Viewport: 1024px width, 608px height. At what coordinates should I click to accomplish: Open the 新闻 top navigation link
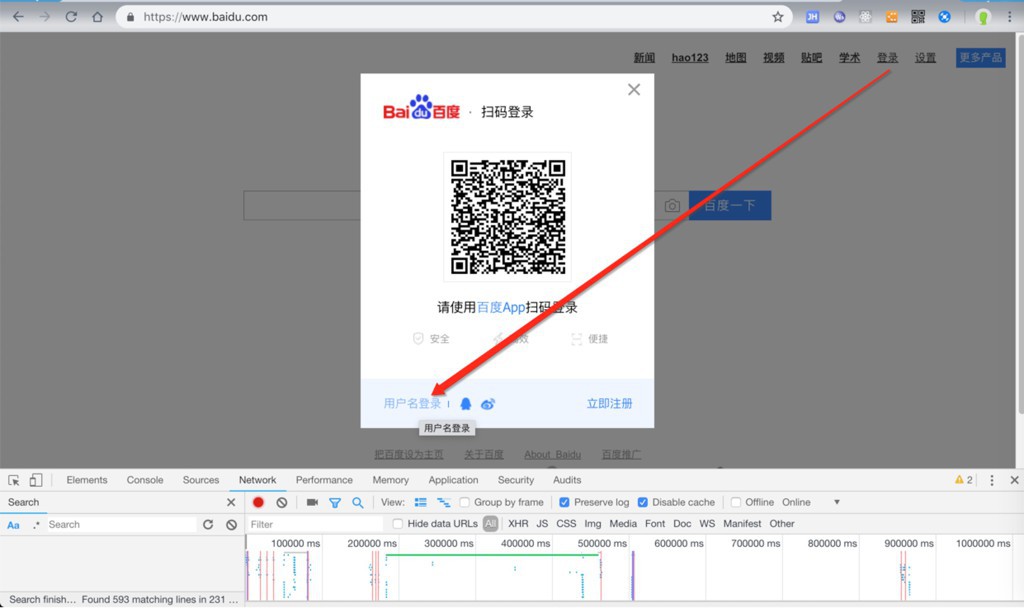pos(644,57)
